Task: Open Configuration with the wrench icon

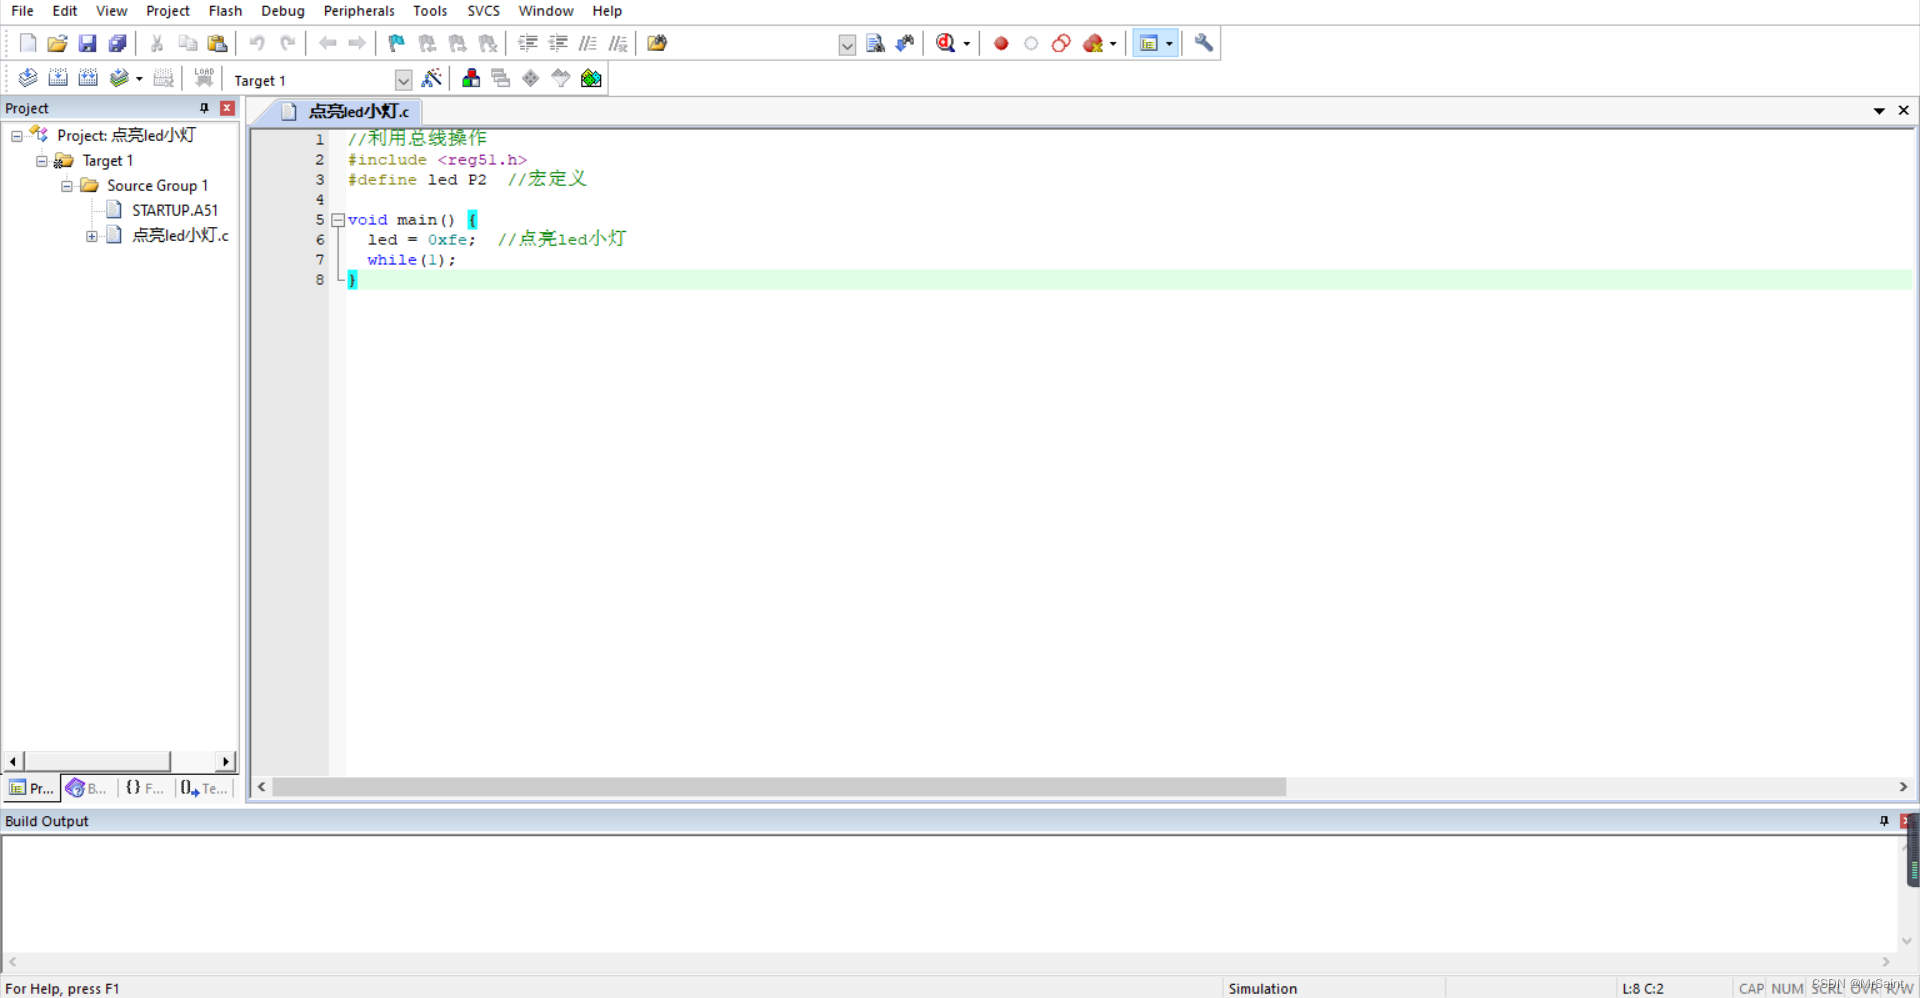Action: 1204,43
